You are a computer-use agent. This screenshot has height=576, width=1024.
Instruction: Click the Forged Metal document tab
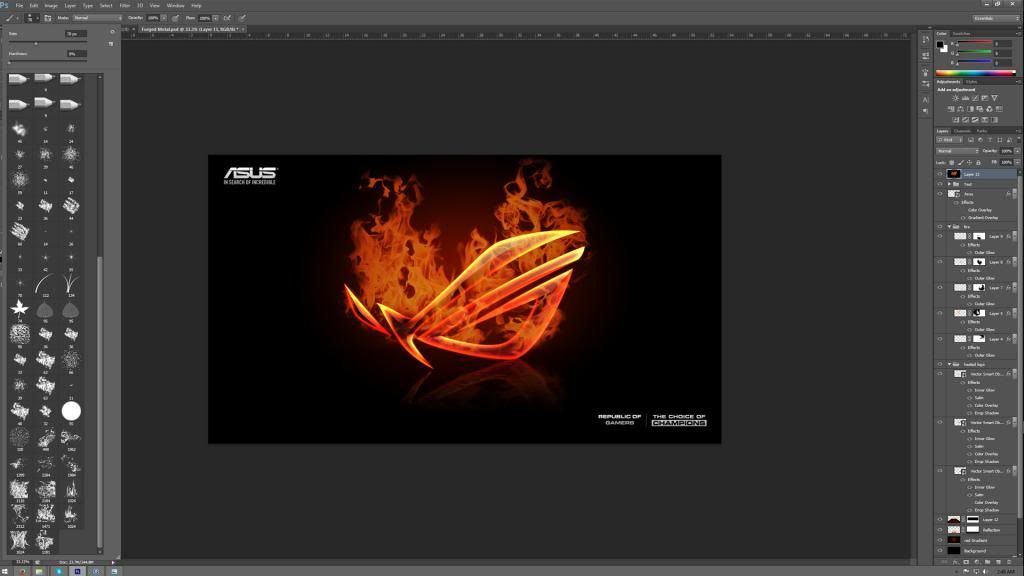click(x=189, y=29)
